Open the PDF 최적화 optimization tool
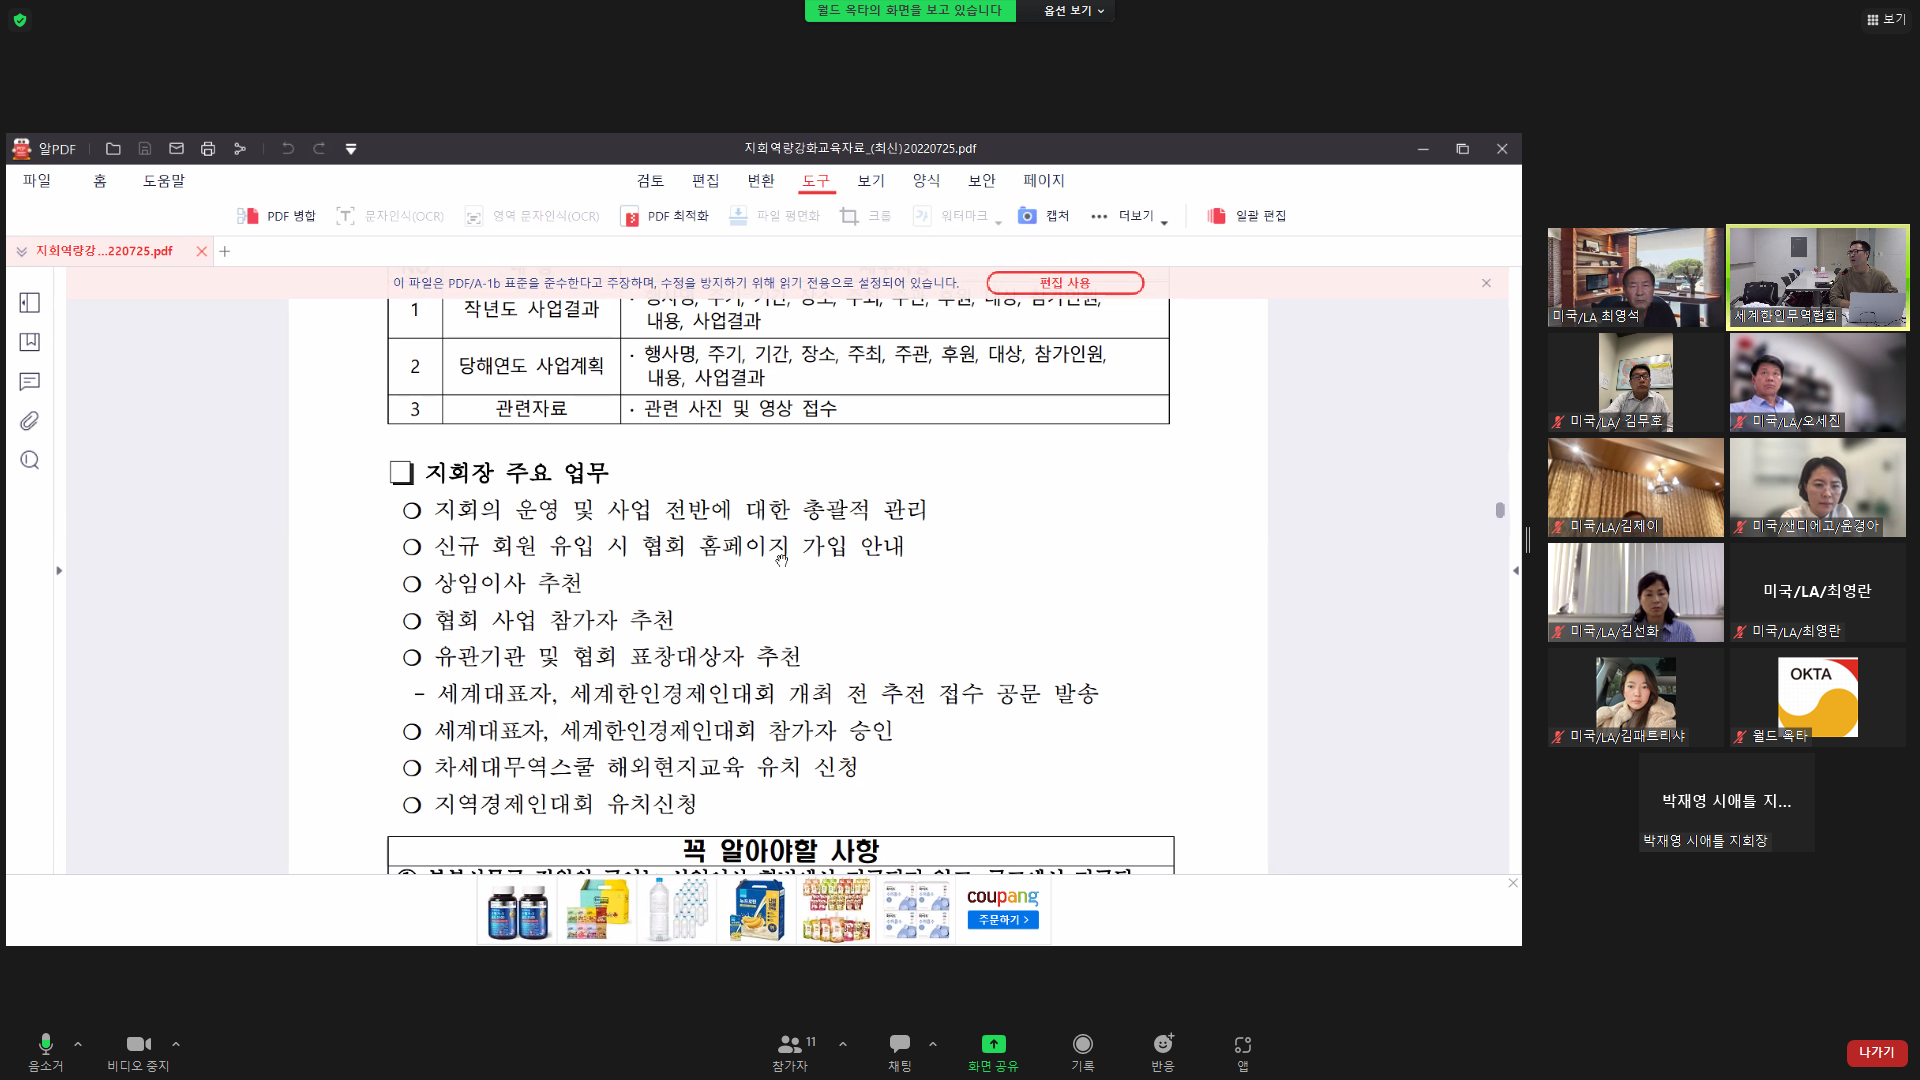Image resolution: width=1920 pixels, height=1080 pixels. point(663,215)
